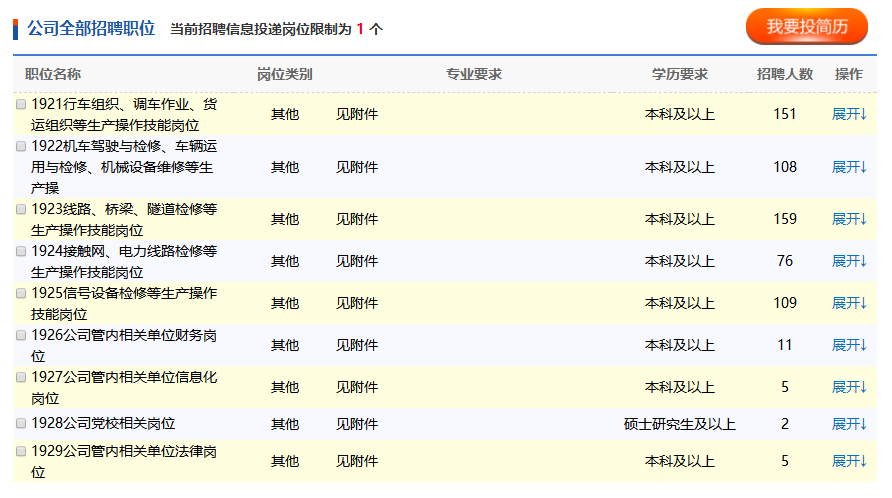Screen dimensions: 892x498
Task: Click recruit count 109
Action: point(784,303)
